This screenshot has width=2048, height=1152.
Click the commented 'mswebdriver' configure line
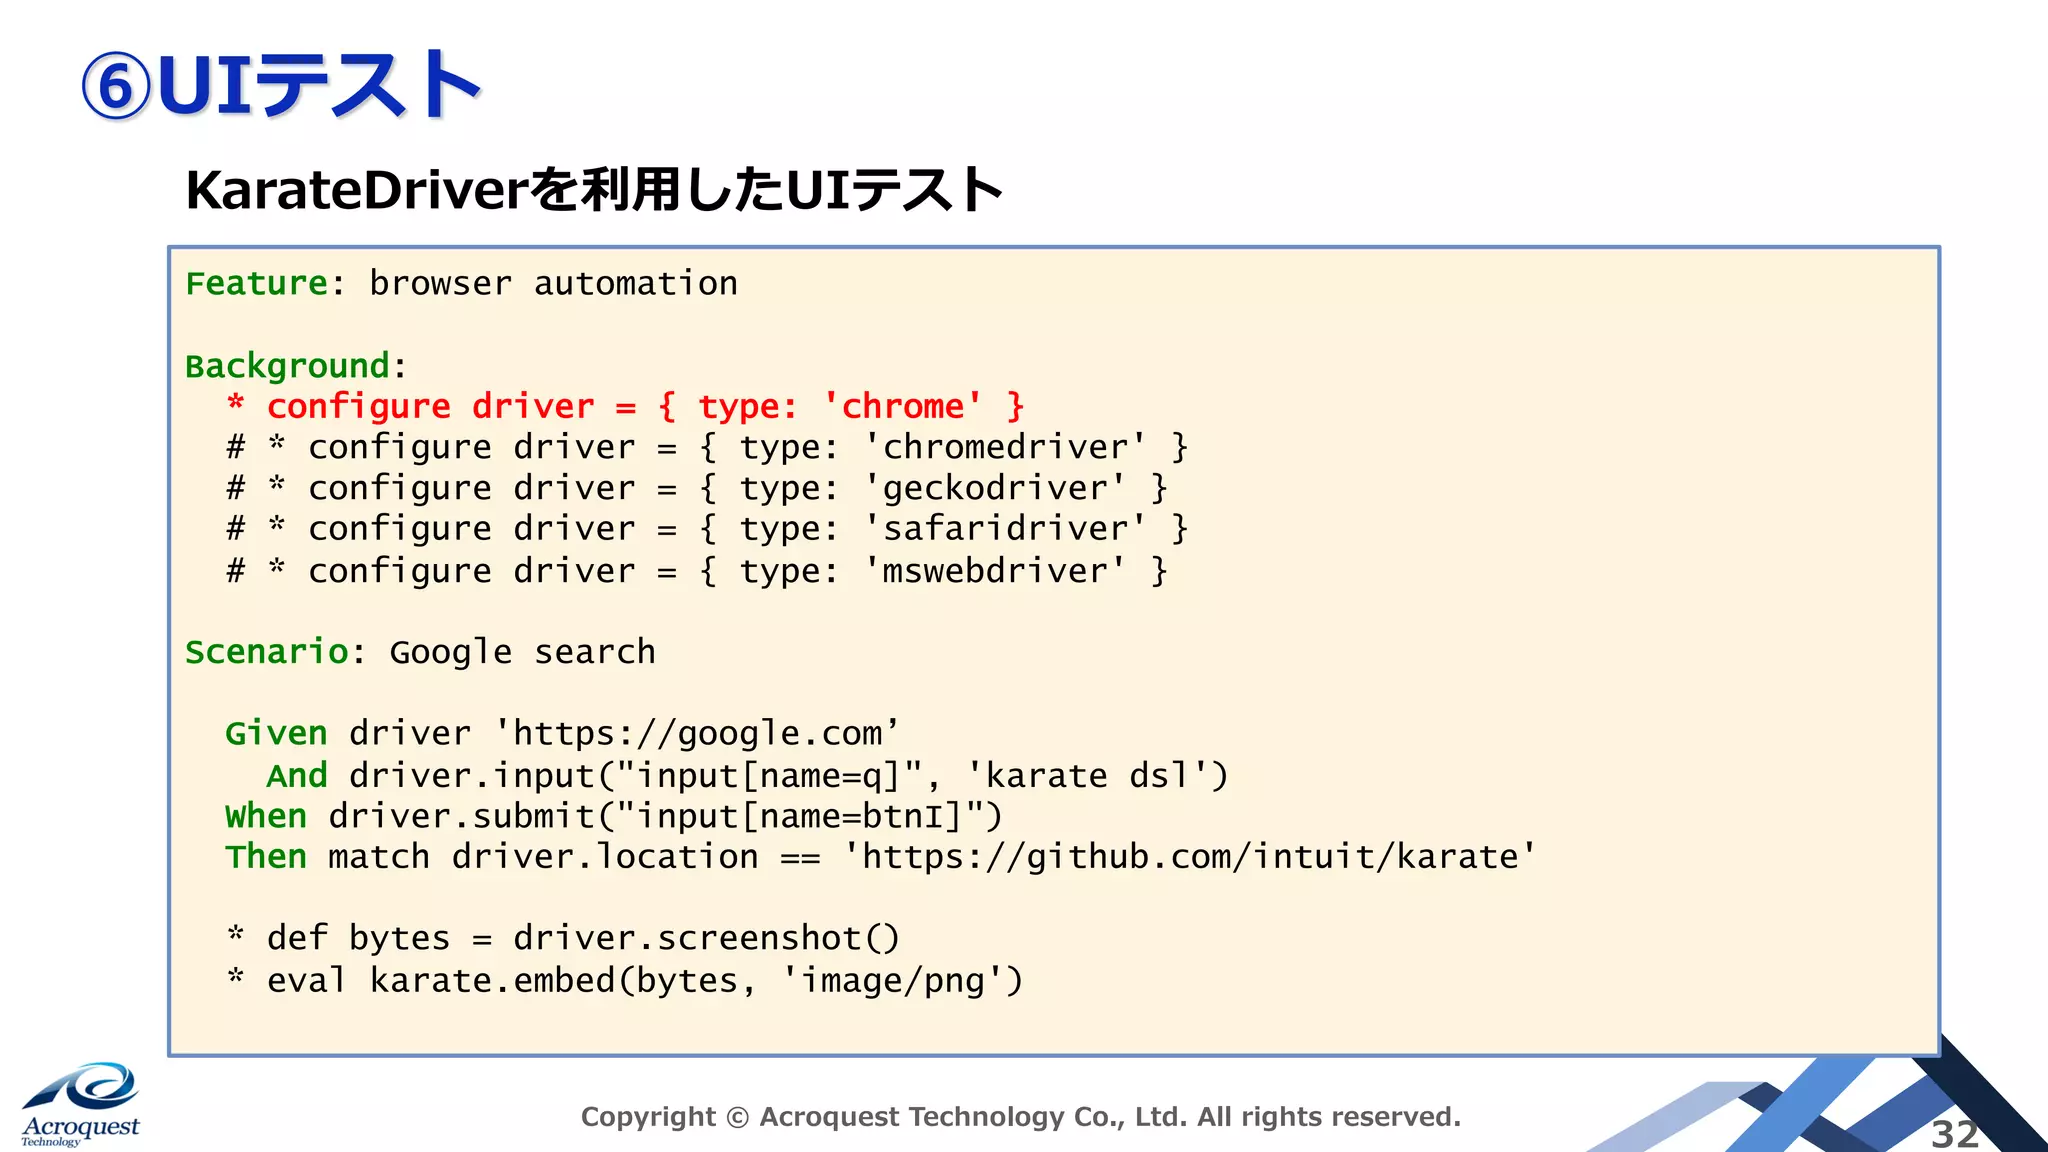coord(697,571)
